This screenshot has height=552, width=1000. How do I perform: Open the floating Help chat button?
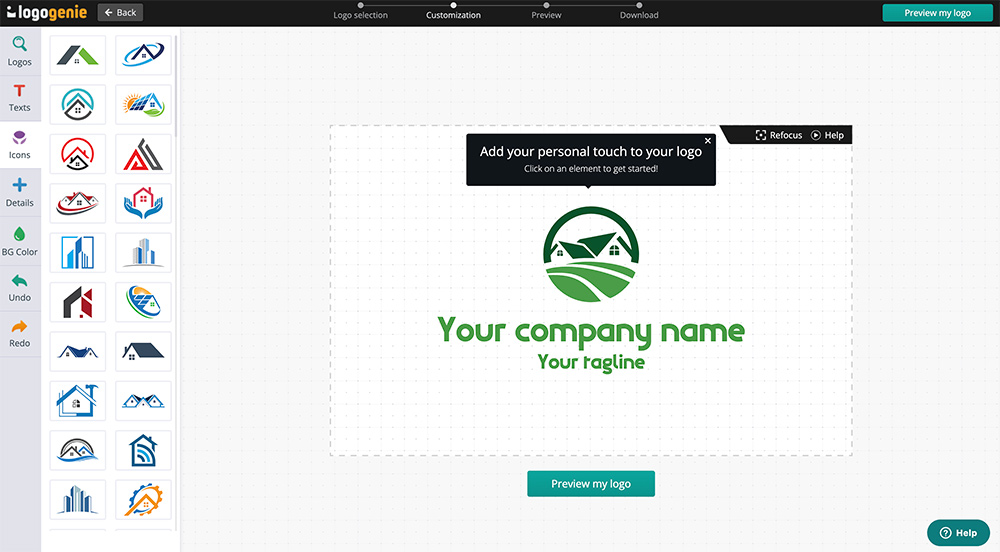(x=958, y=533)
